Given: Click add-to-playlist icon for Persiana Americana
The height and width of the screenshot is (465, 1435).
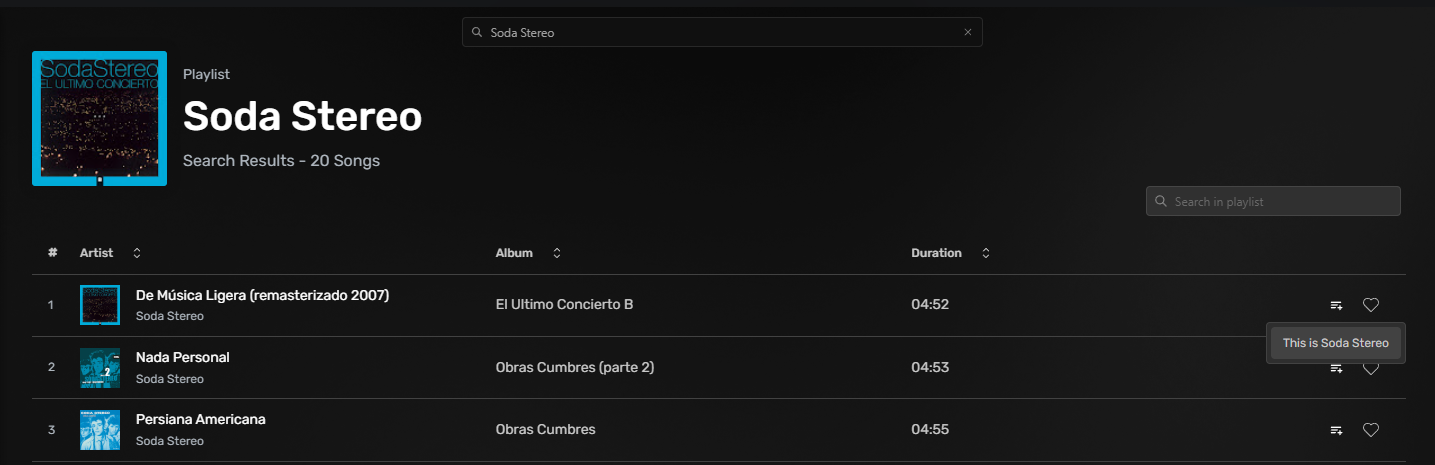Looking at the screenshot, I should (x=1336, y=430).
